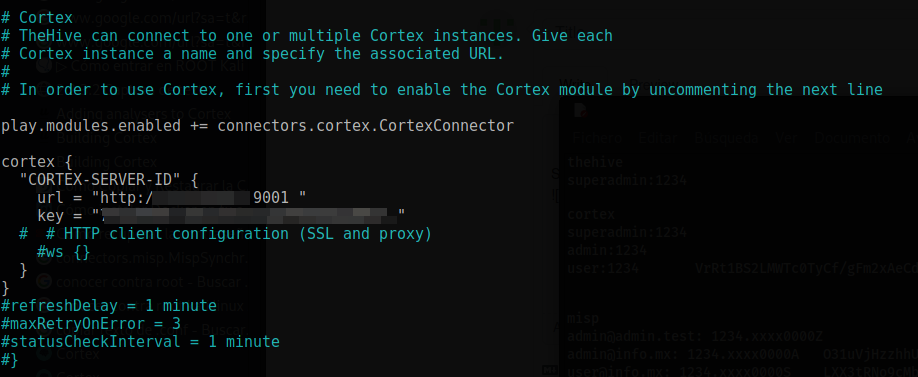
Task: Click superadmin:1234 under cortex in editor
Action: click(x=627, y=232)
